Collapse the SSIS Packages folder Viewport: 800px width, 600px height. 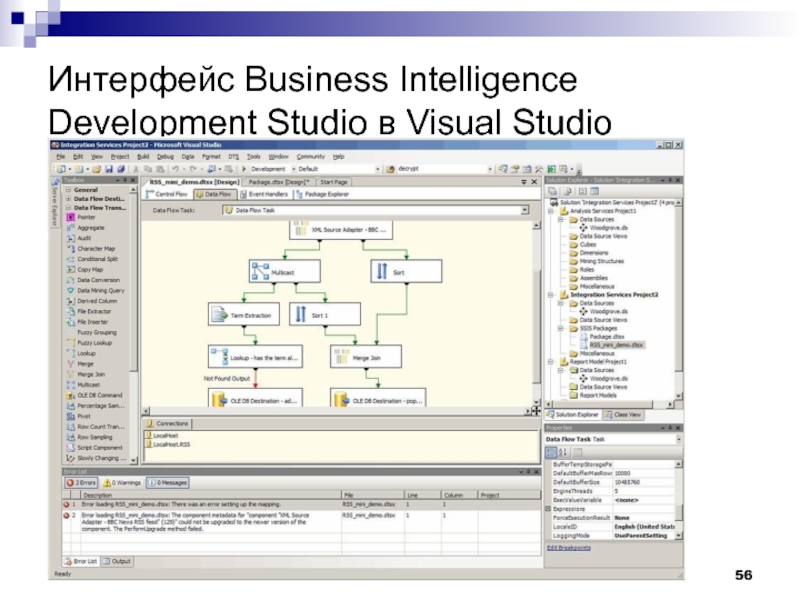(561, 329)
